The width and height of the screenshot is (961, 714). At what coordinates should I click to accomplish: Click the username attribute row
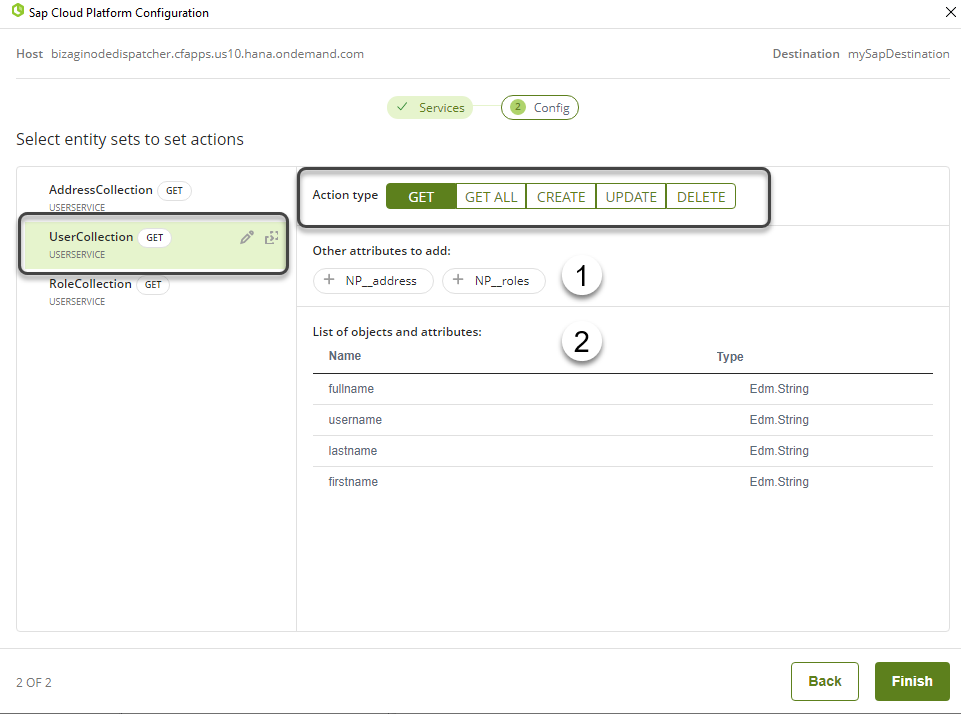pyautogui.click(x=623, y=420)
